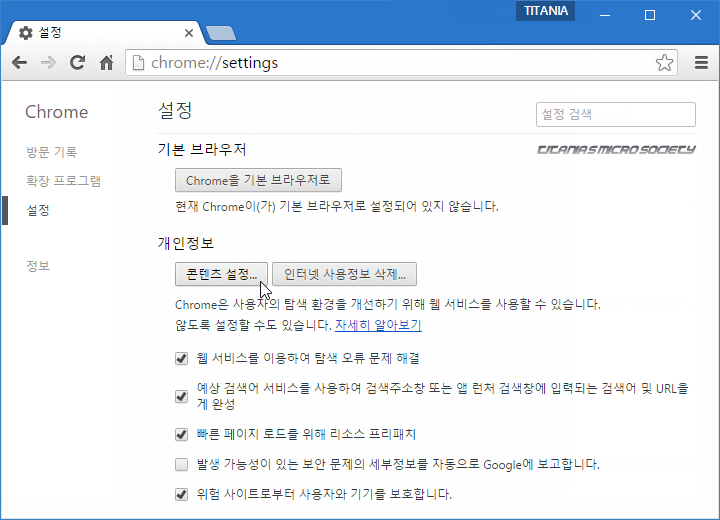
Task: Click the TITANIA profile button
Action: pyautogui.click(x=546, y=11)
